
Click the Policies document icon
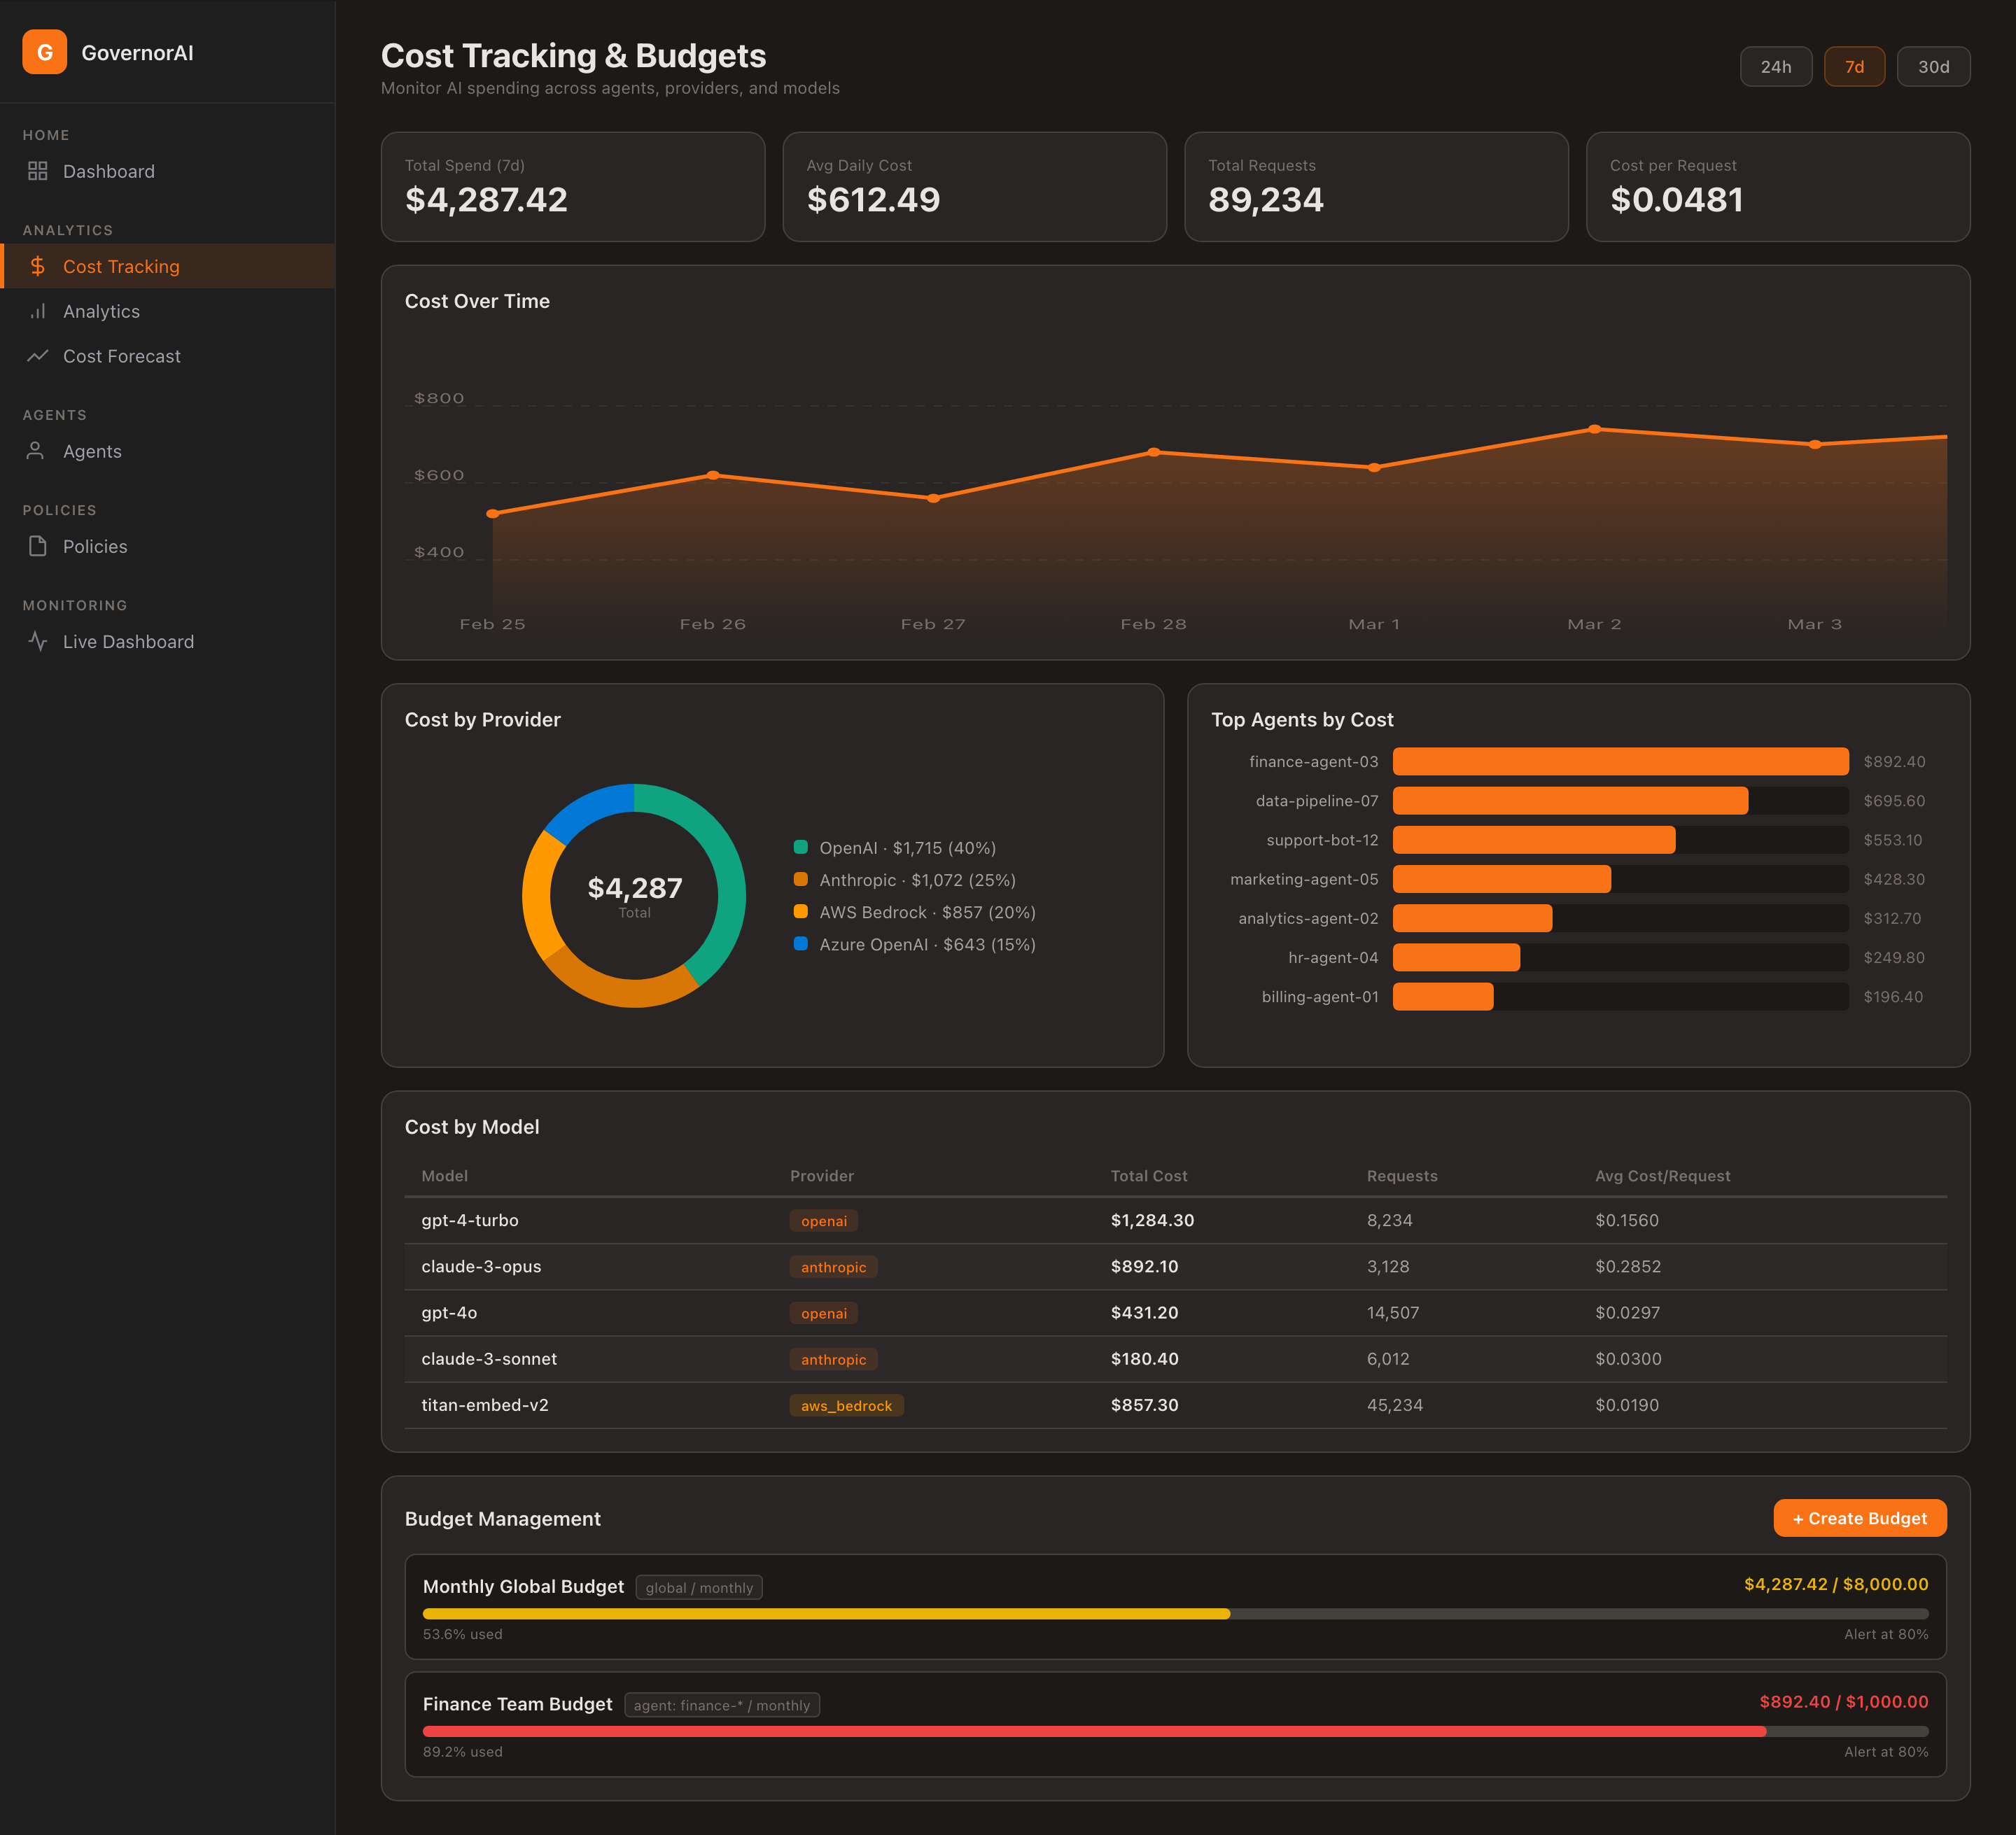tap(38, 546)
